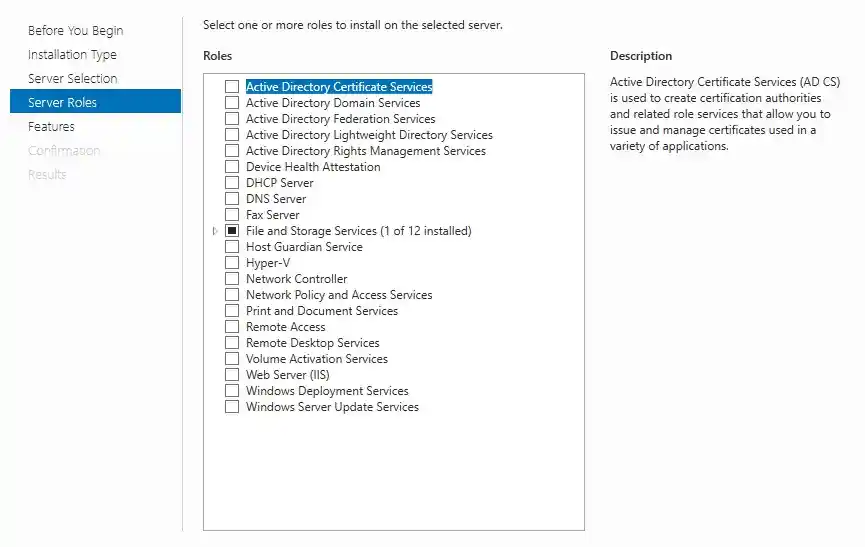Check the Active Directory Certificate Services box
Viewport: 865px width, 547px height.
(x=232, y=87)
